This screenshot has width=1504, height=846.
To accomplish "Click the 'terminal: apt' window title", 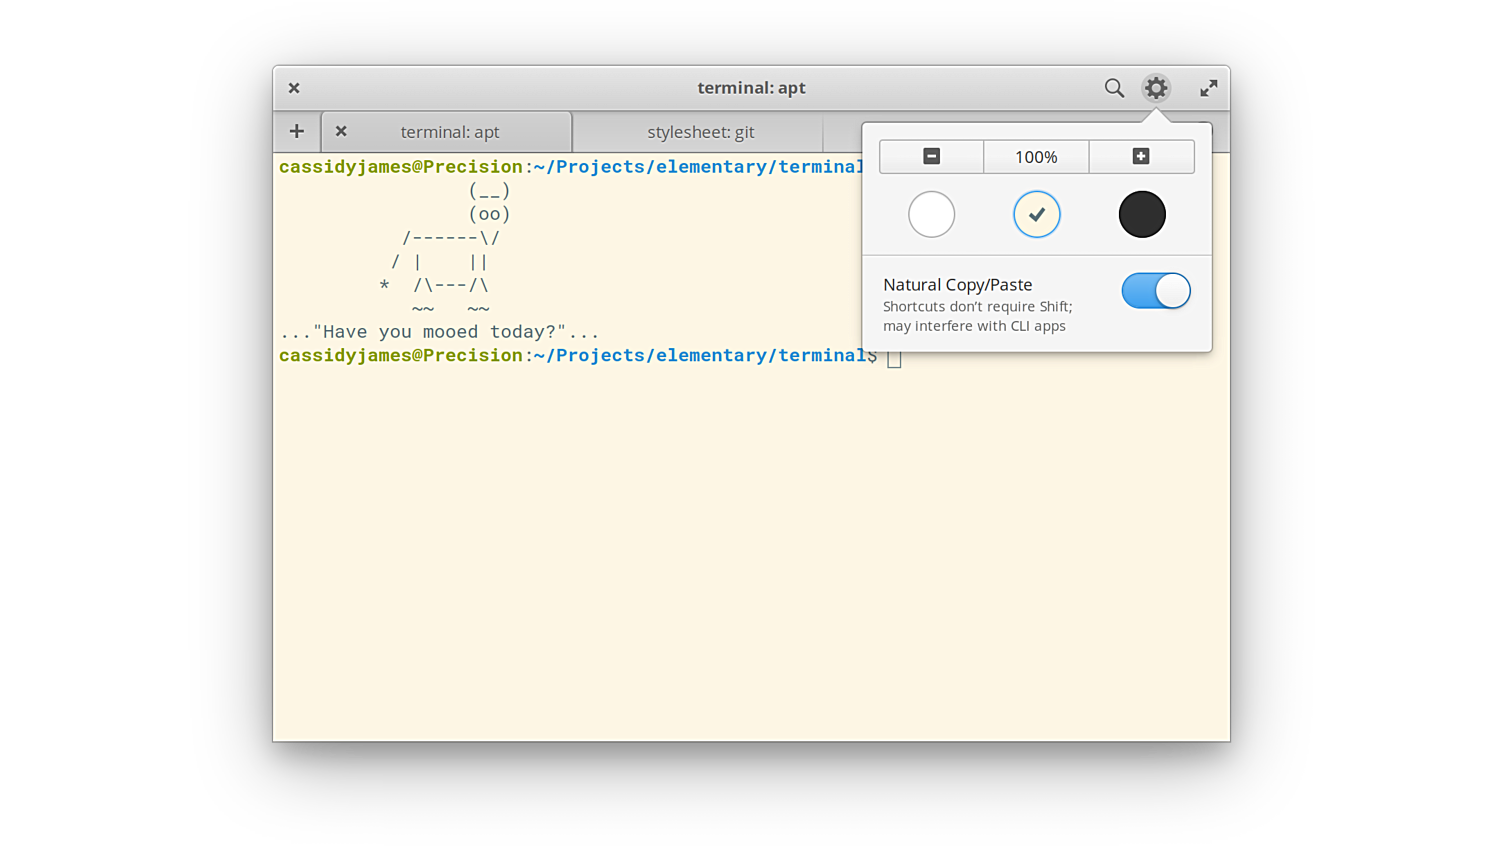I will (x=751, y=88).
